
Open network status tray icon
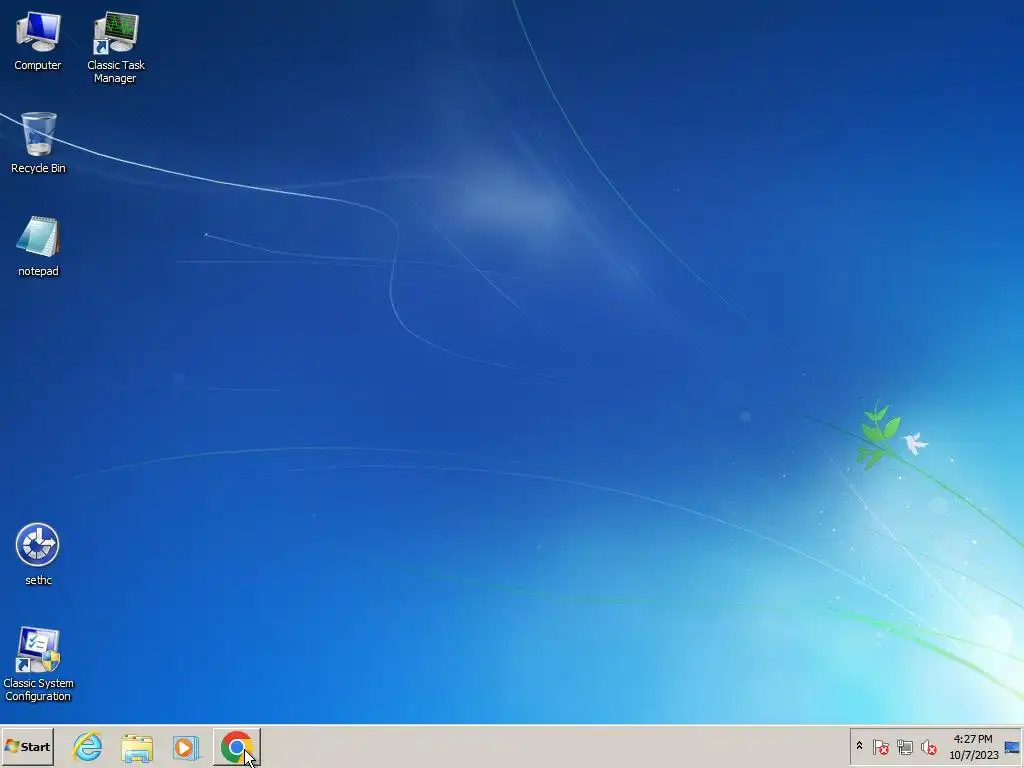pyautogui.click(x=904, y=746)
